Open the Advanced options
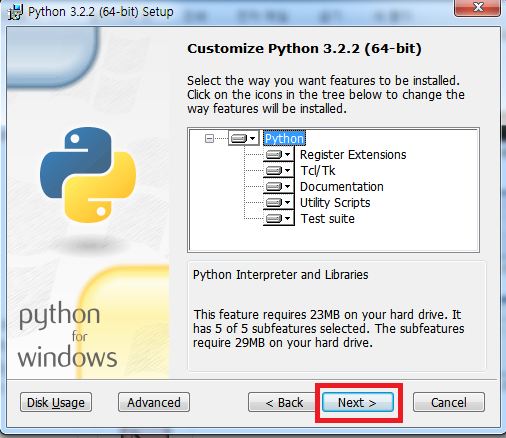The image size is (506, 438). (x=154, y=402)
